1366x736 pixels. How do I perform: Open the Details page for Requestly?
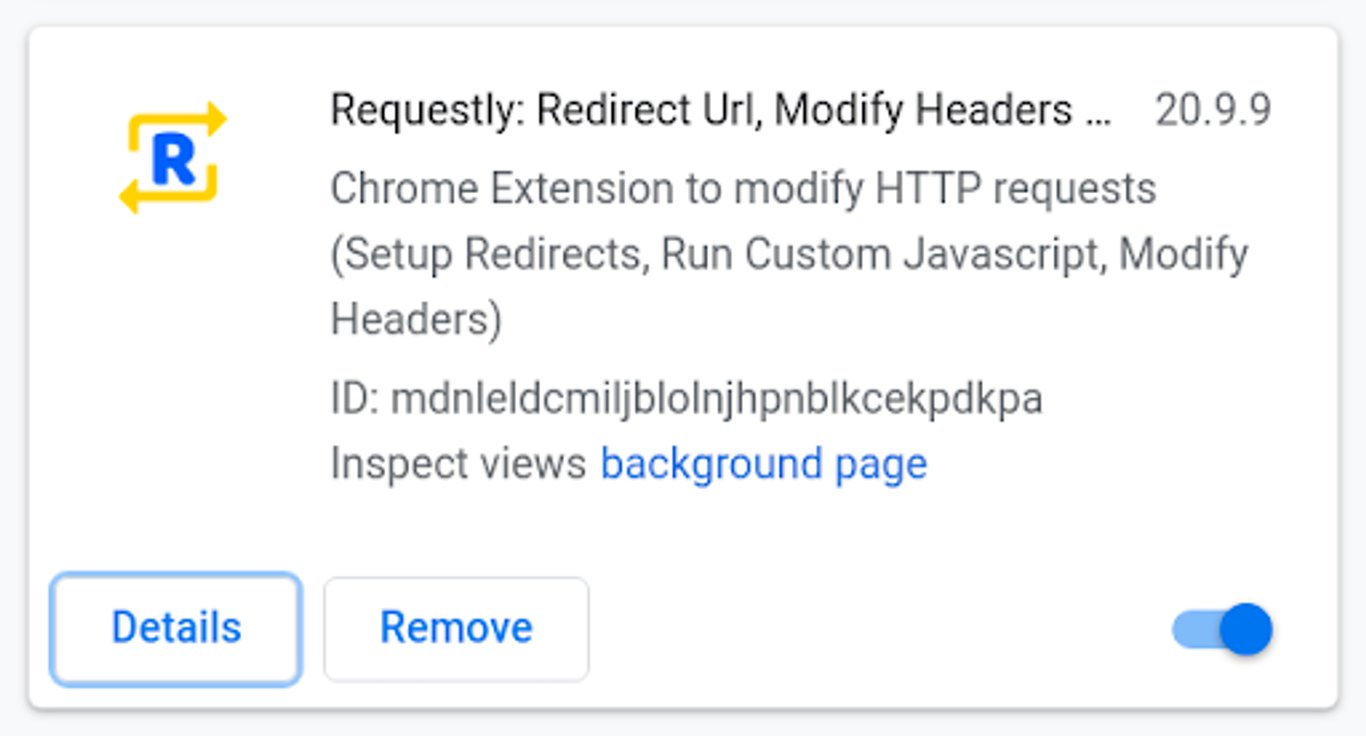click(176, 628)
